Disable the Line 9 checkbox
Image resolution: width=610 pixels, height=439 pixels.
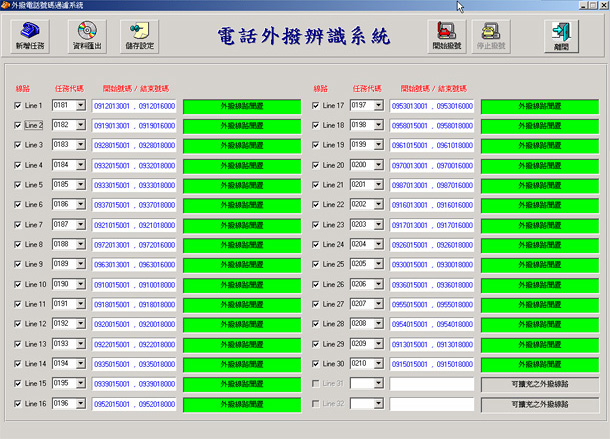18,264
